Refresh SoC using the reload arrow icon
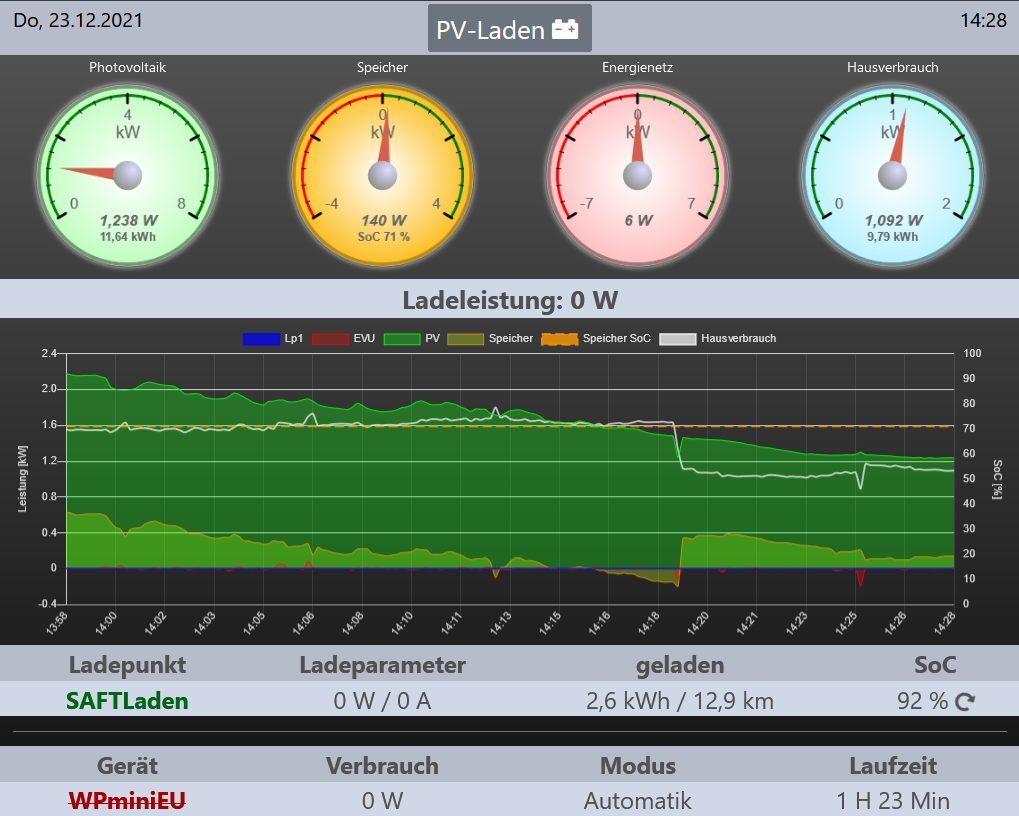1019x816 pixels. tap(964, 702)
